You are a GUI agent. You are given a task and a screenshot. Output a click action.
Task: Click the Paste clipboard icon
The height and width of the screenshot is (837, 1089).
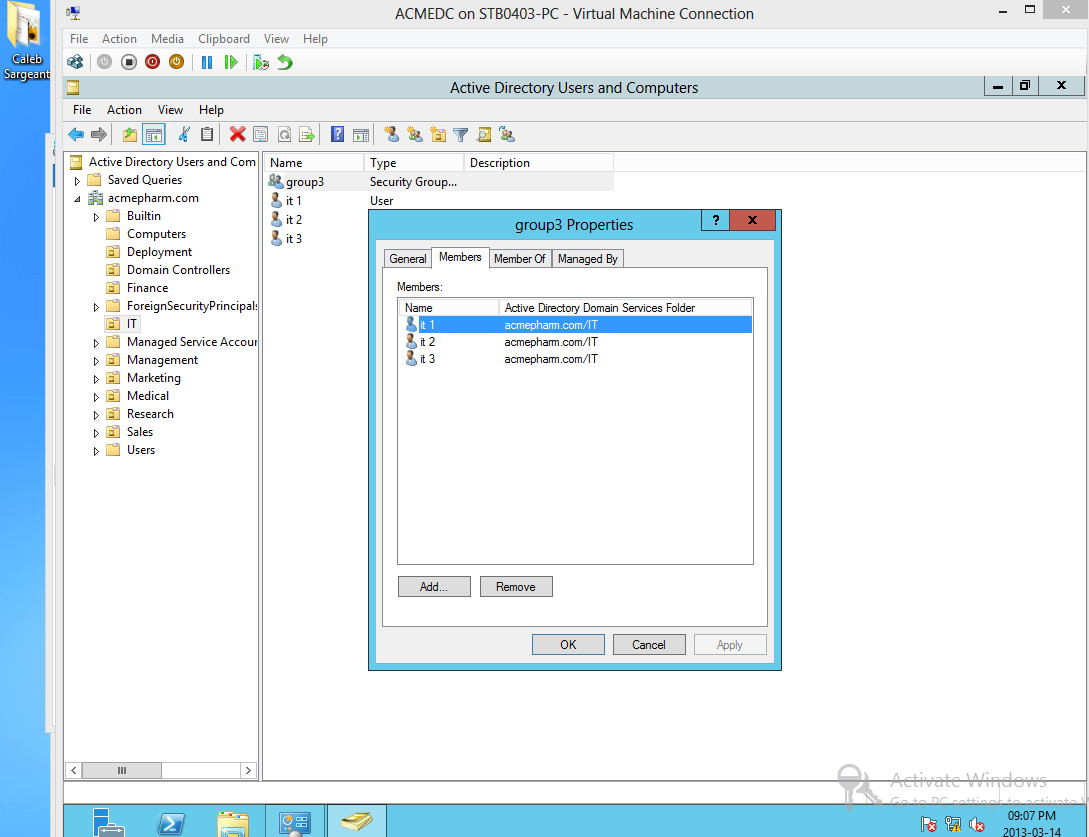point(207,134)
